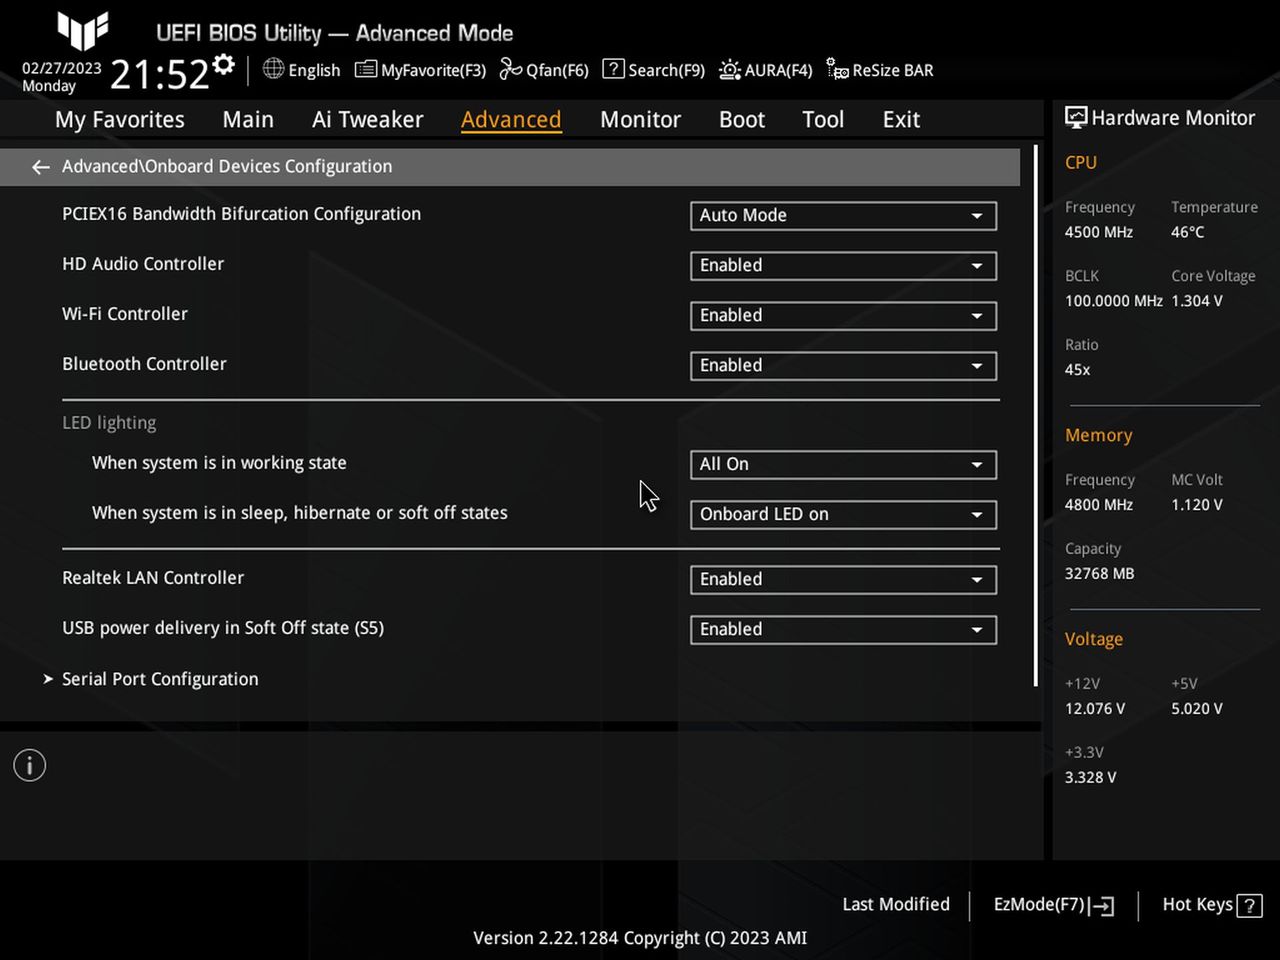Switch to Monitor tab

[x=640, y=120]
